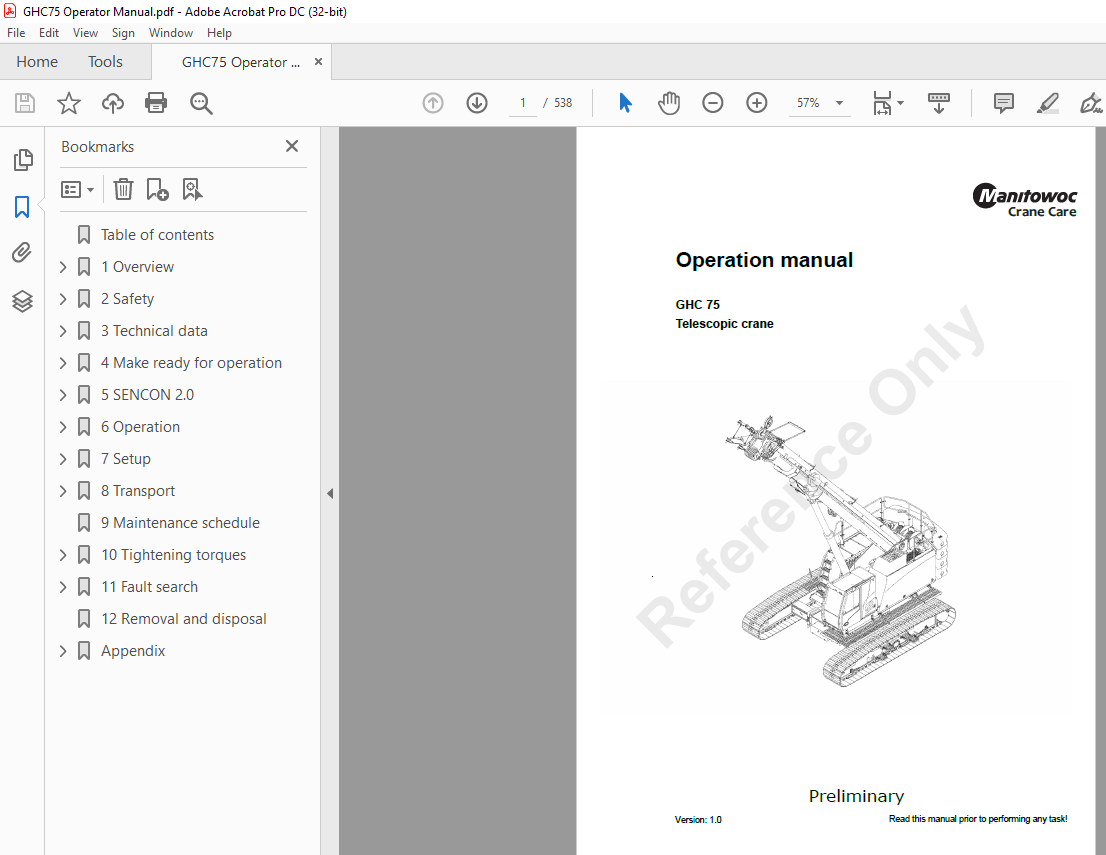1106x855 pixels.
Task: Open the Sign/fill pen tool
Action: point(1090,103)
